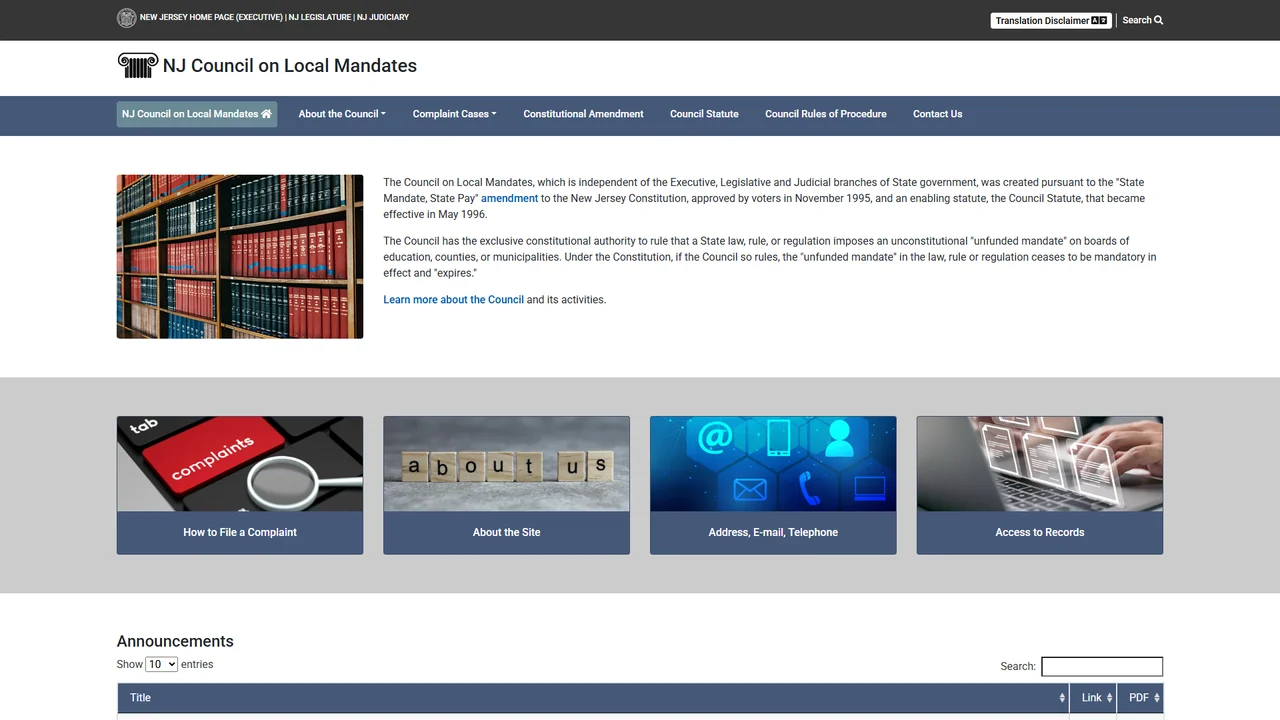Open the About the Site card
This screenshot has width=1280, height=720.
coord(507,533)
